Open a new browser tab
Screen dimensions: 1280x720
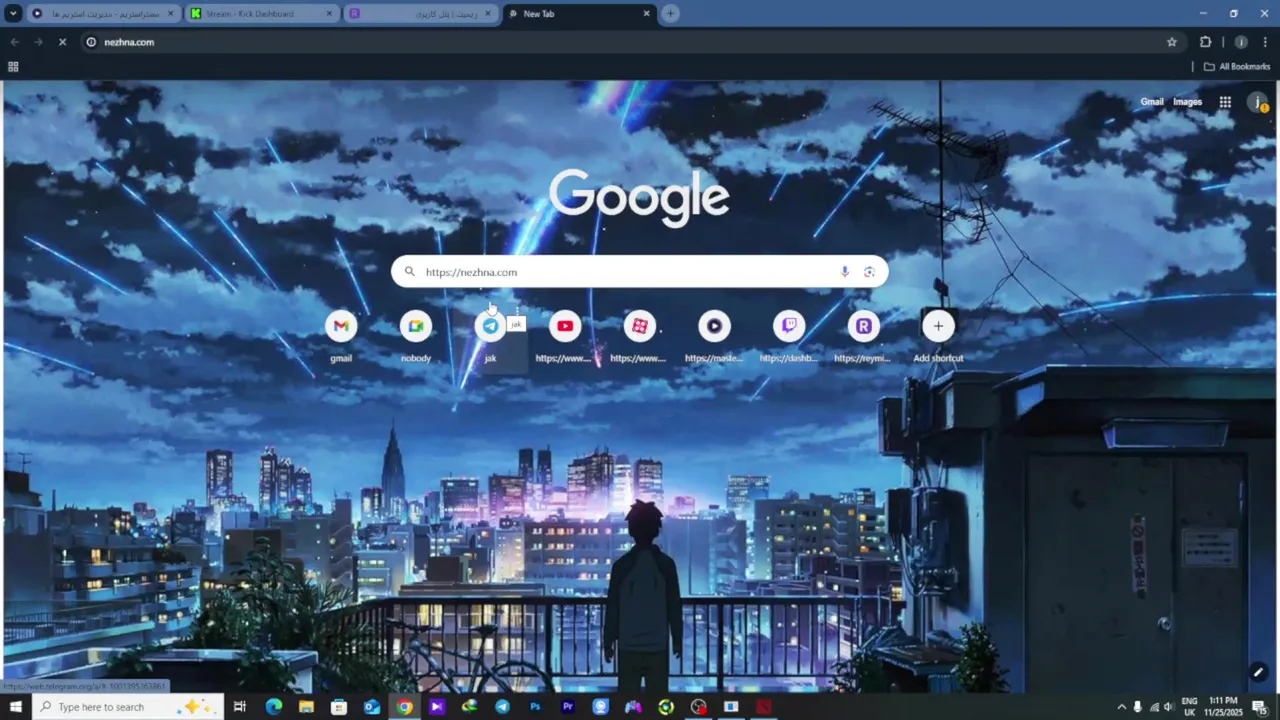point(671,13)
